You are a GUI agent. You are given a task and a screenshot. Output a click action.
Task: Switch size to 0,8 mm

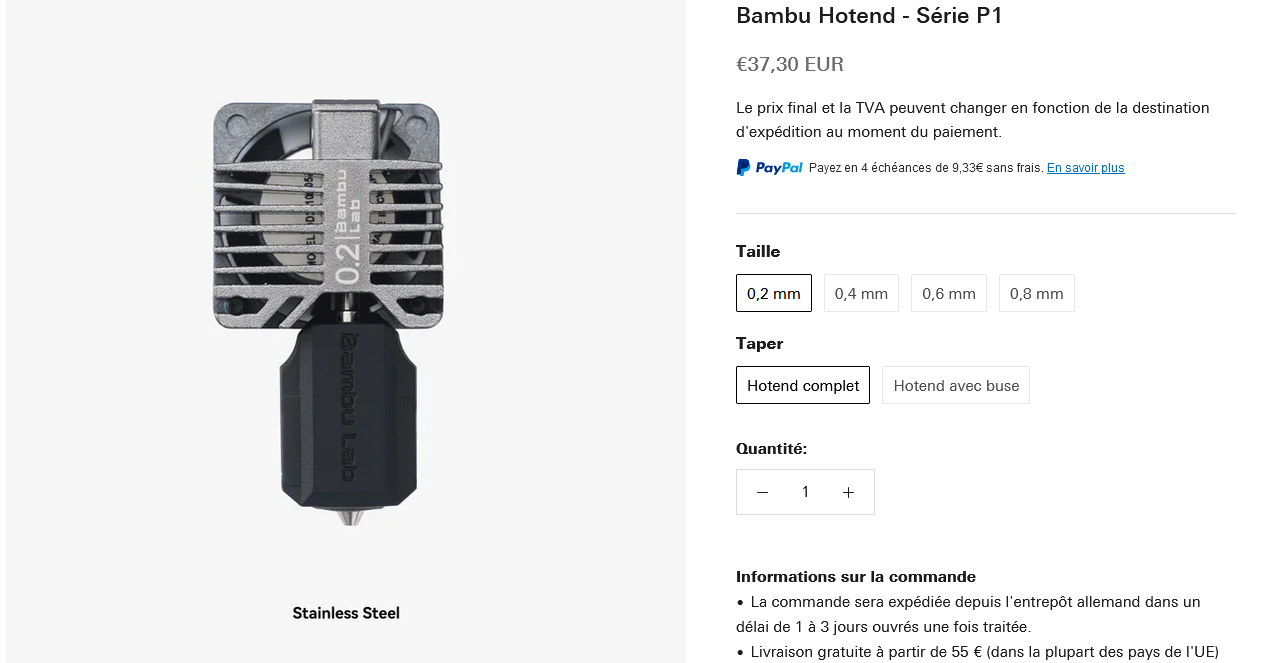click(x=1036, y=293)
